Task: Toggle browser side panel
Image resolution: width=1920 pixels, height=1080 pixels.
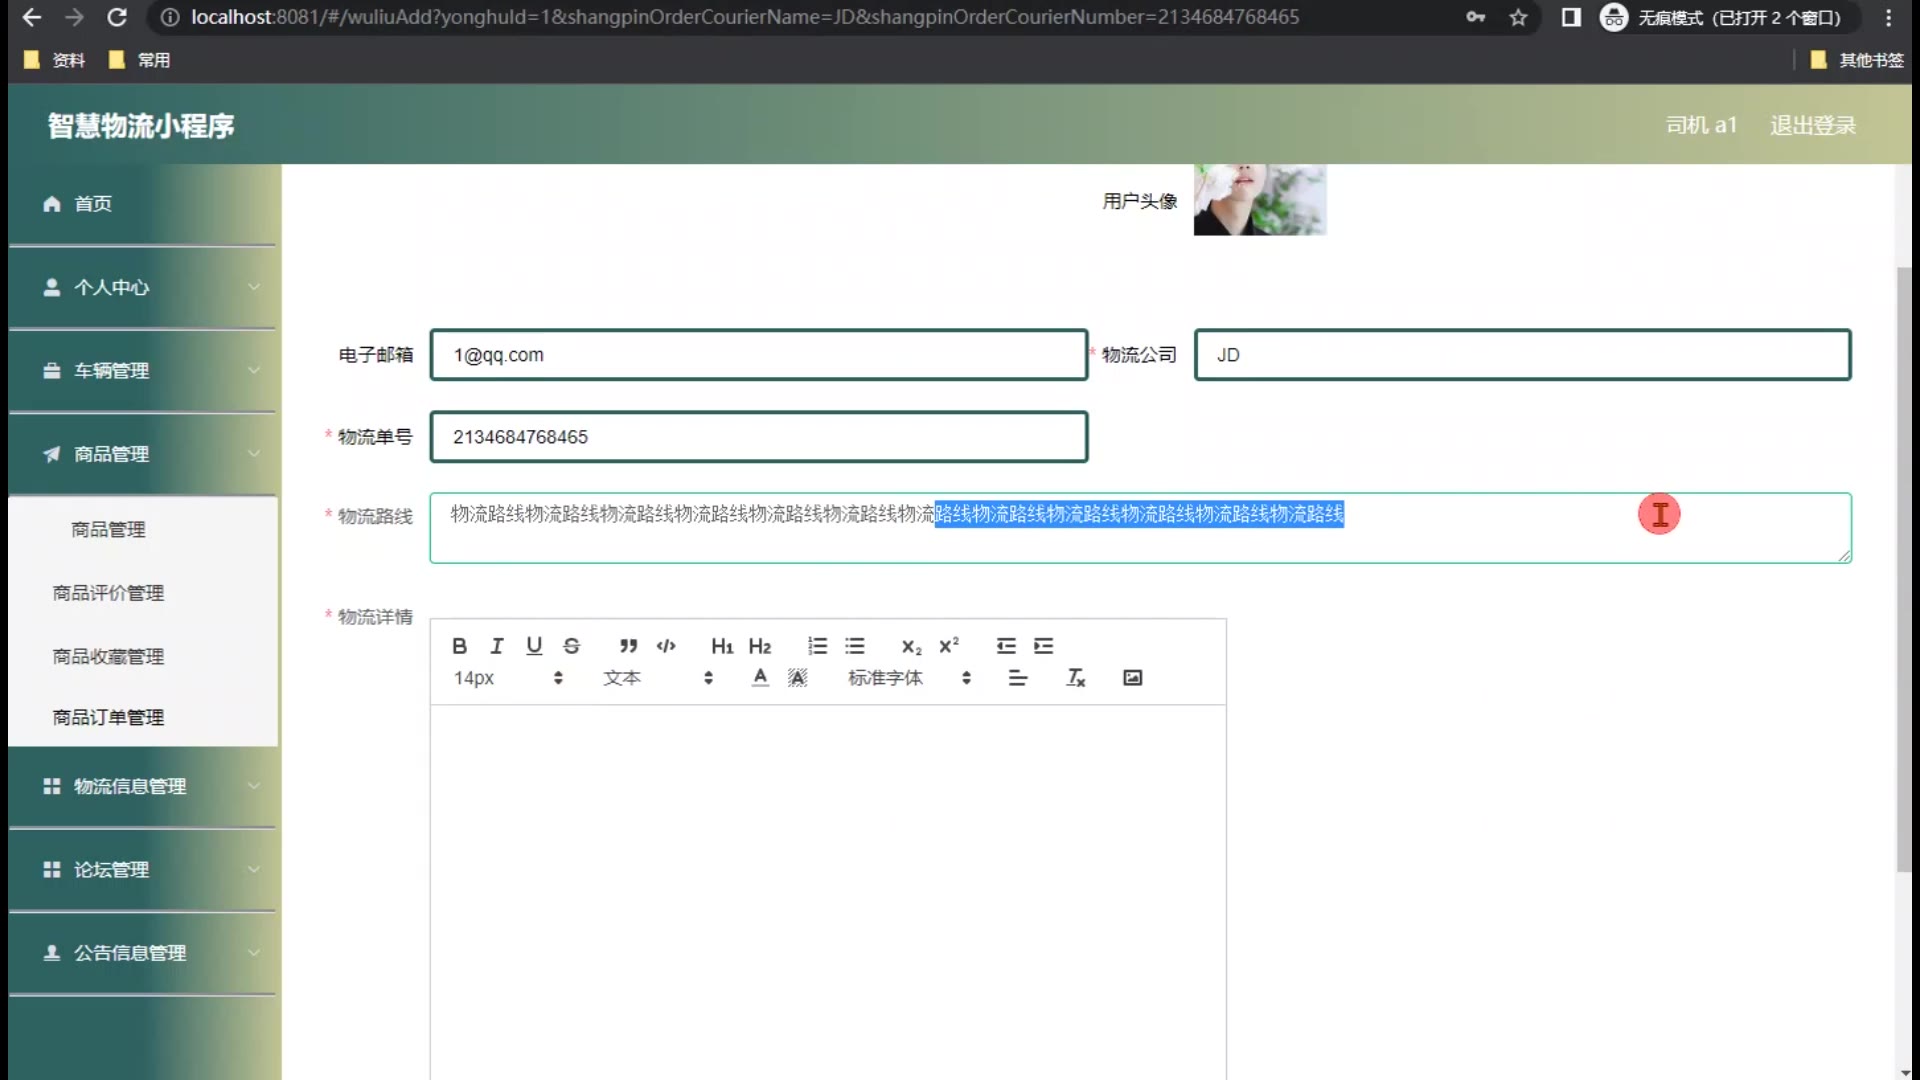Action: (1571, 17)
